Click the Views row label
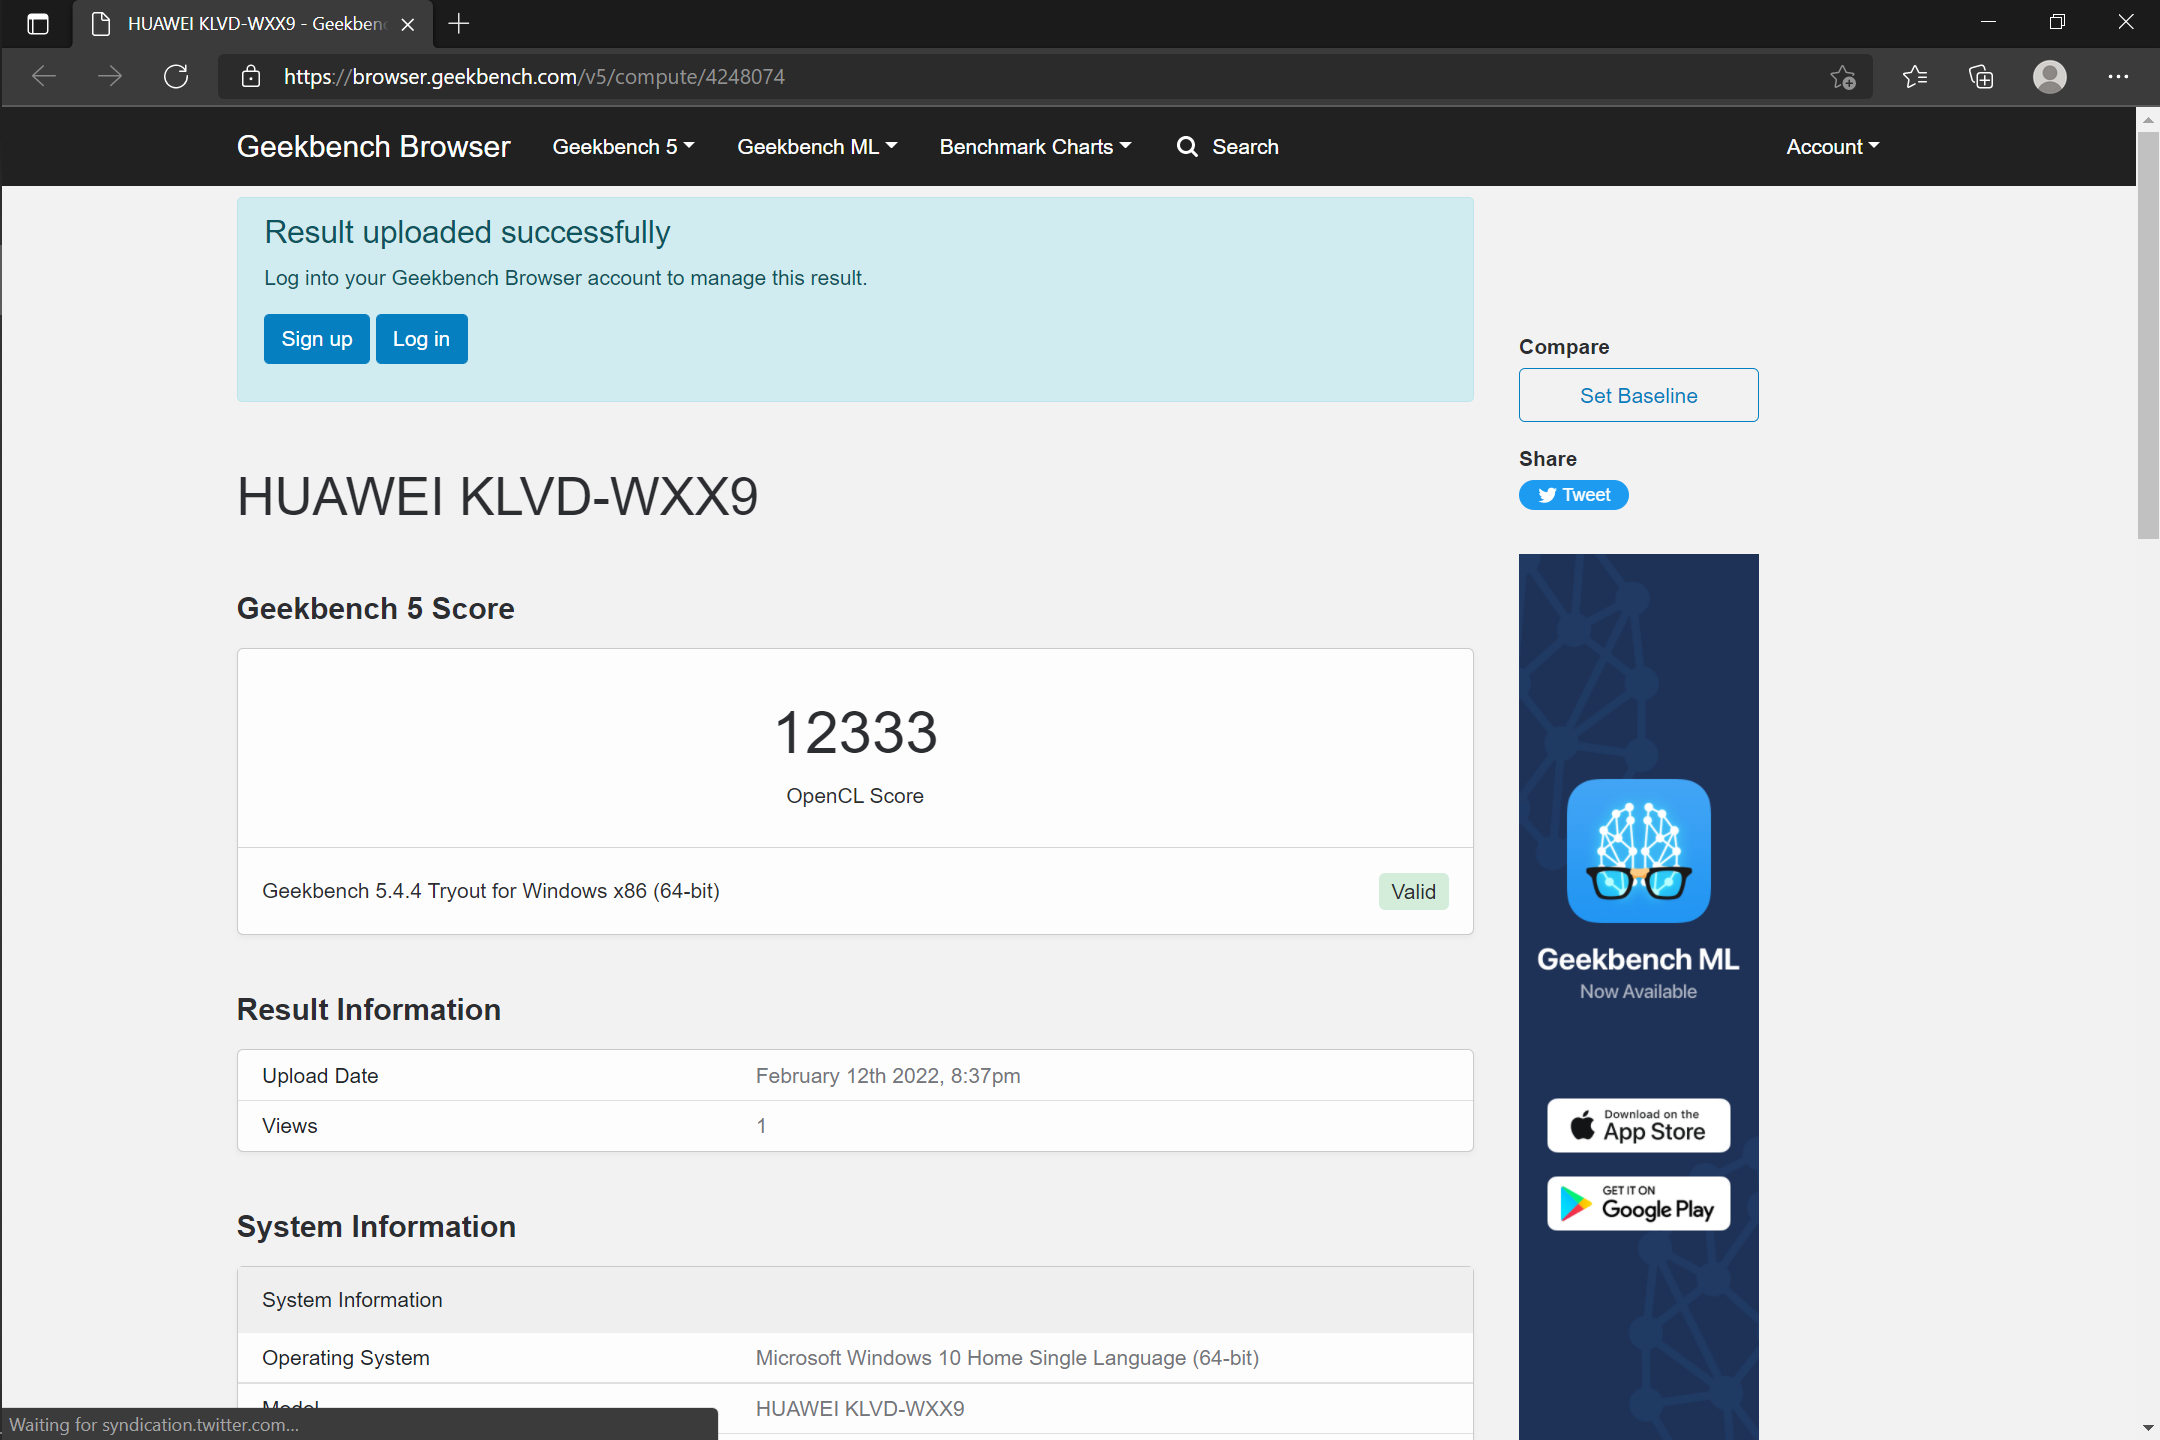2160x1440 pixels. [x=290, y=1126]
